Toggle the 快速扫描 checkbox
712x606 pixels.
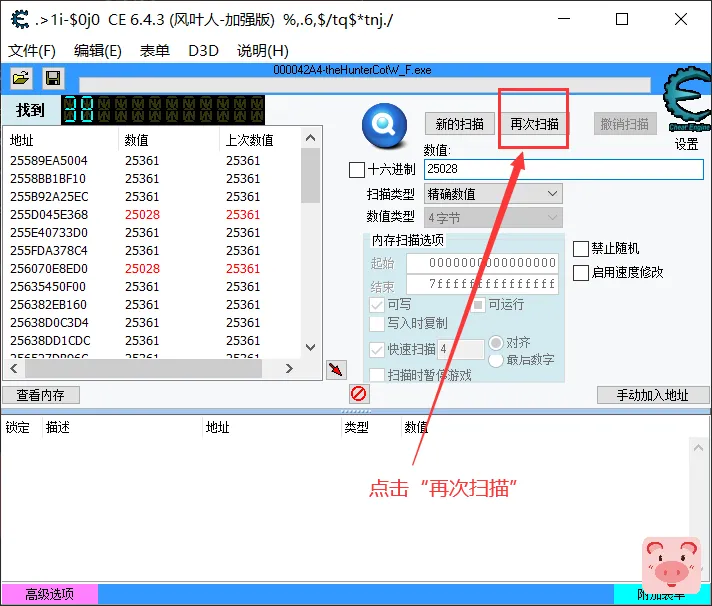pyautogui.click(x=377, y=350)
